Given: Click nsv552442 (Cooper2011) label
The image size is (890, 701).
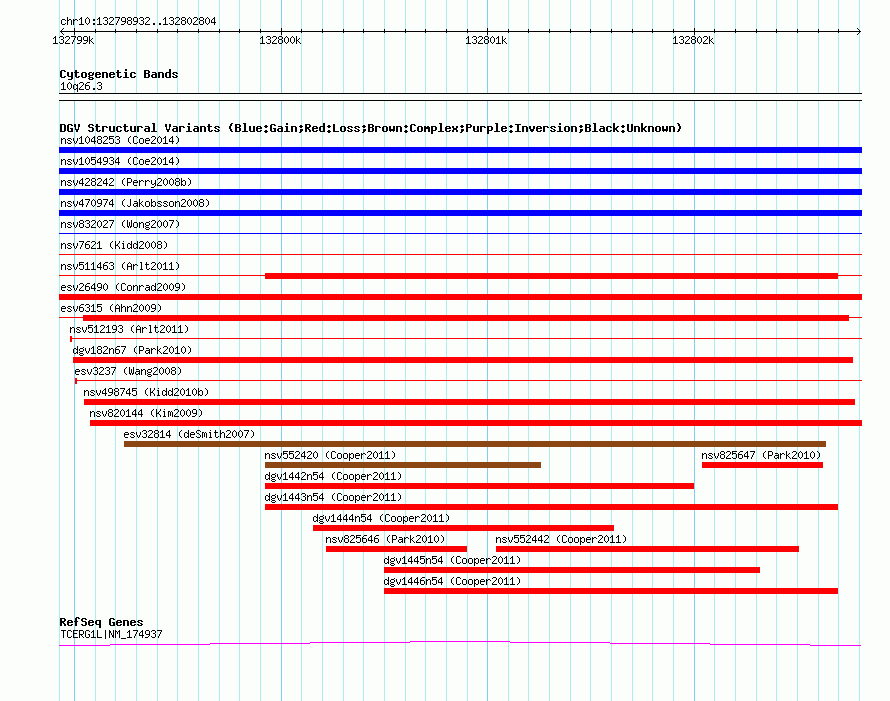Looking at the screenshot, I should click(561, 539).
